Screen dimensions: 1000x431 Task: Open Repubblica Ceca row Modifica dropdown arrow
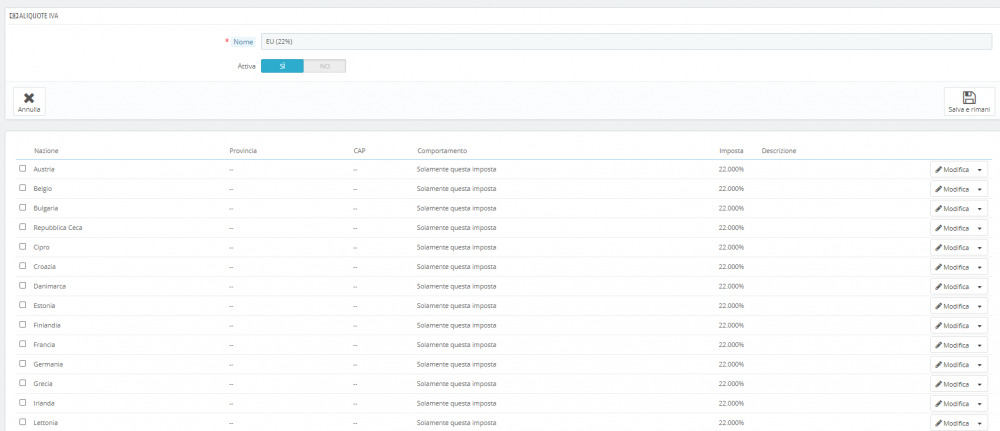(x=980, y=228)
